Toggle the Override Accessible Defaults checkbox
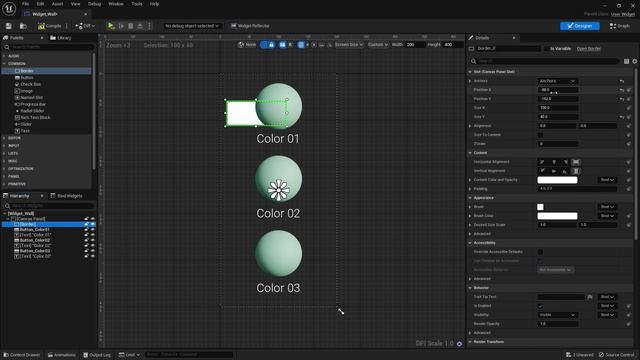Image resolution: width=640 pixels, height=360 pixels. [540, 252]
